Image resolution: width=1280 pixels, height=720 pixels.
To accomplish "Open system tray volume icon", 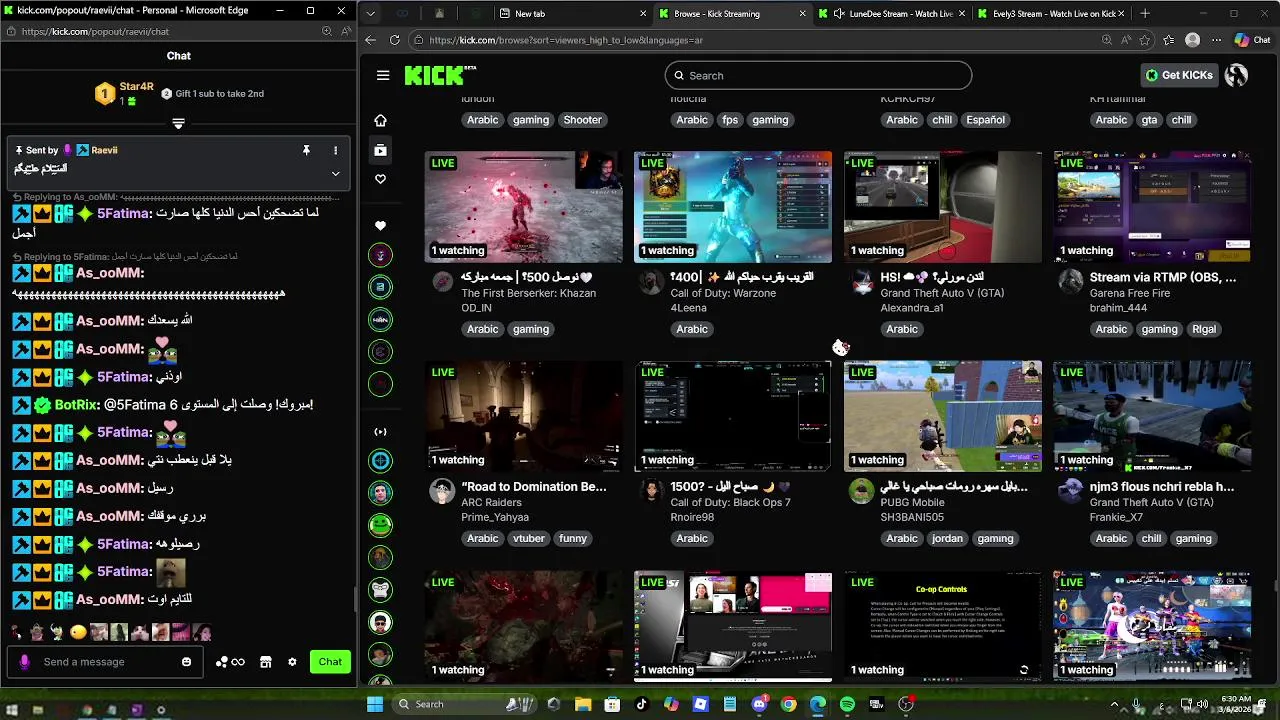I will click(1201, 704).
